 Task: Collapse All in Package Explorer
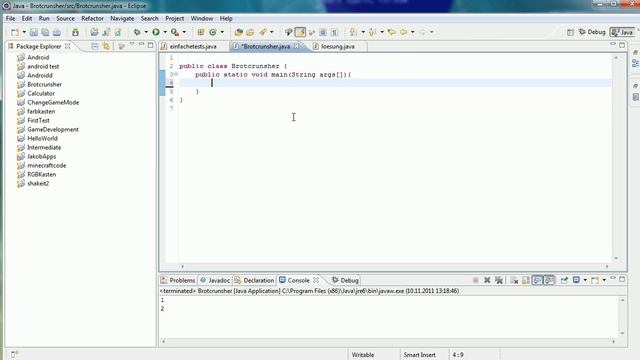pyautogui.click(x=95, y=46)
